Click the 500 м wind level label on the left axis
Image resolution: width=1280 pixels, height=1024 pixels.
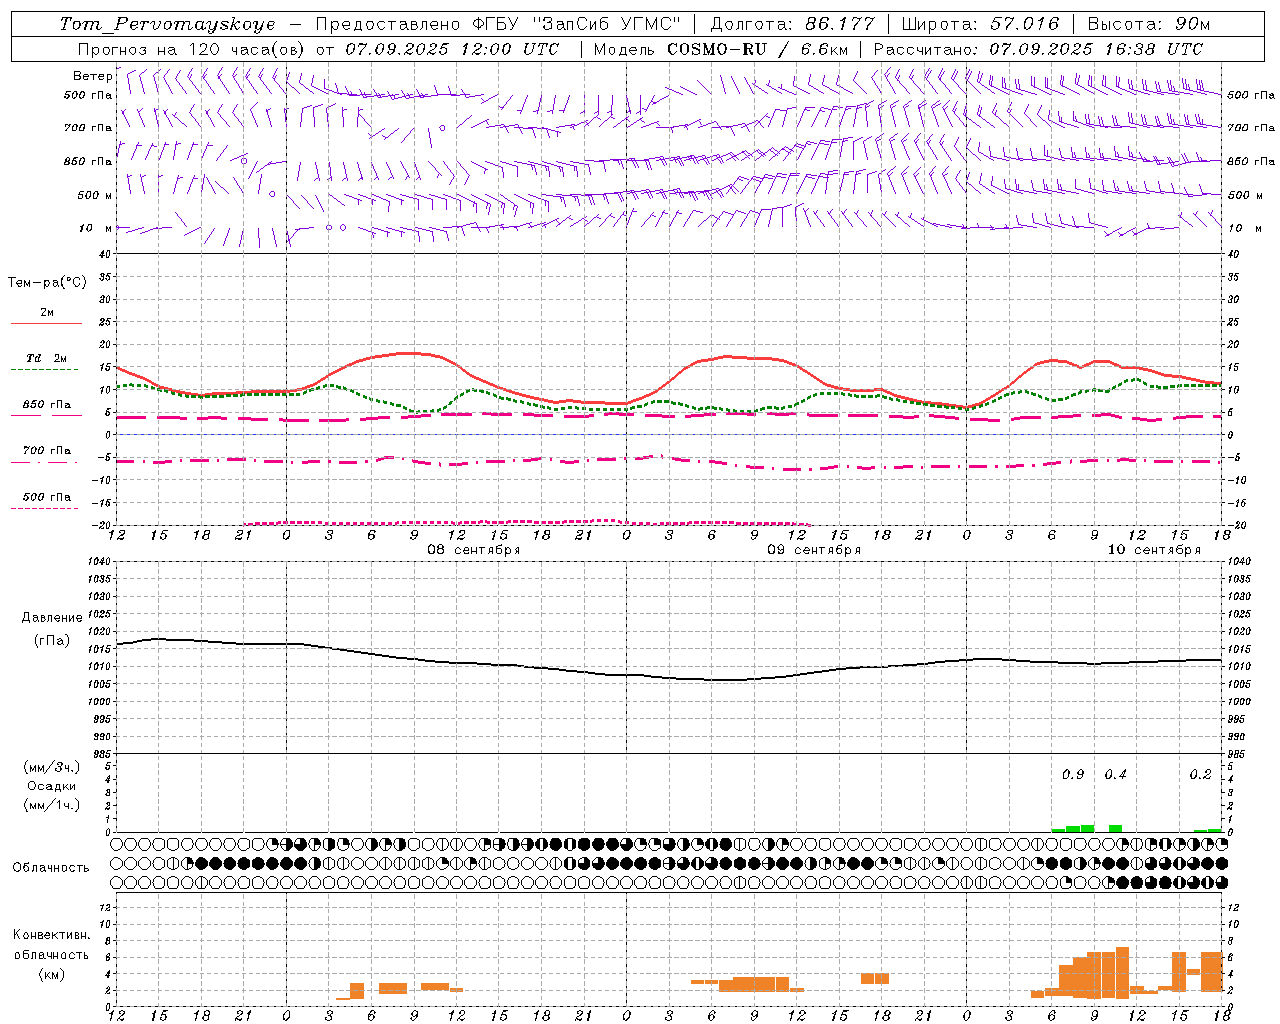[95, 195]
